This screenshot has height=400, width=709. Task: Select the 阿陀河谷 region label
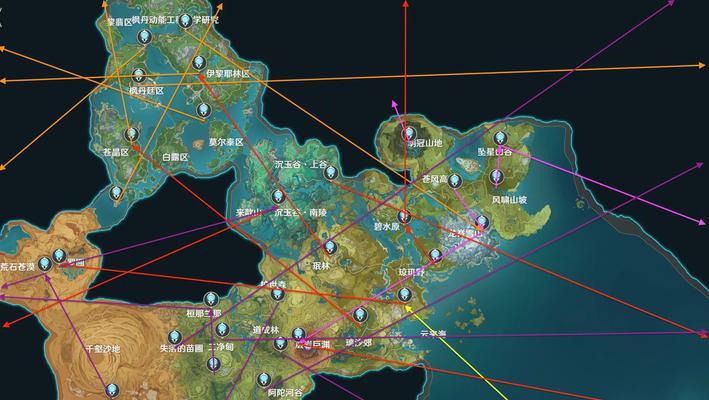pyautogui.click(x=285, y=393)
